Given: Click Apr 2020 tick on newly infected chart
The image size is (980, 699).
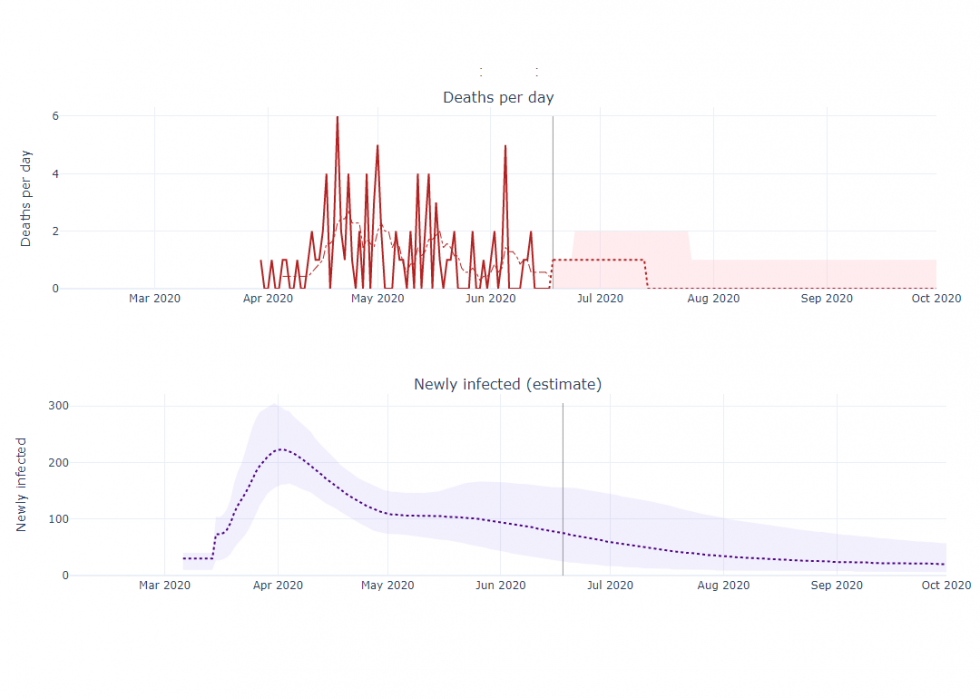Looking at the screenshot, I should click(x=278, y=585).
